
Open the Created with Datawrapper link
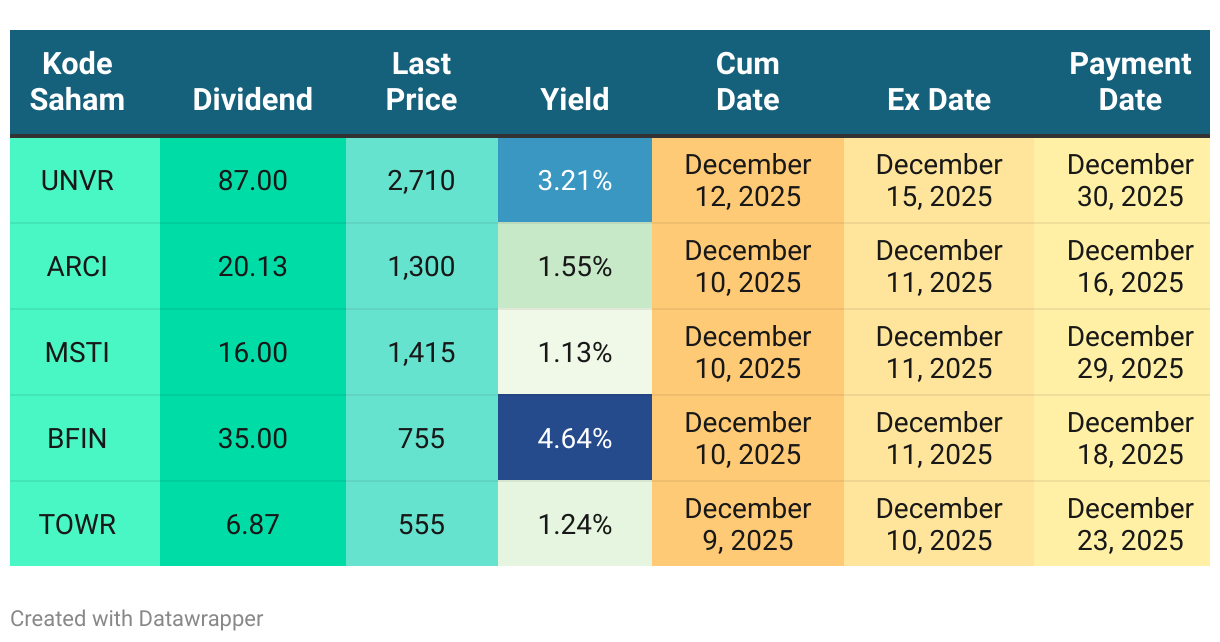137,619
